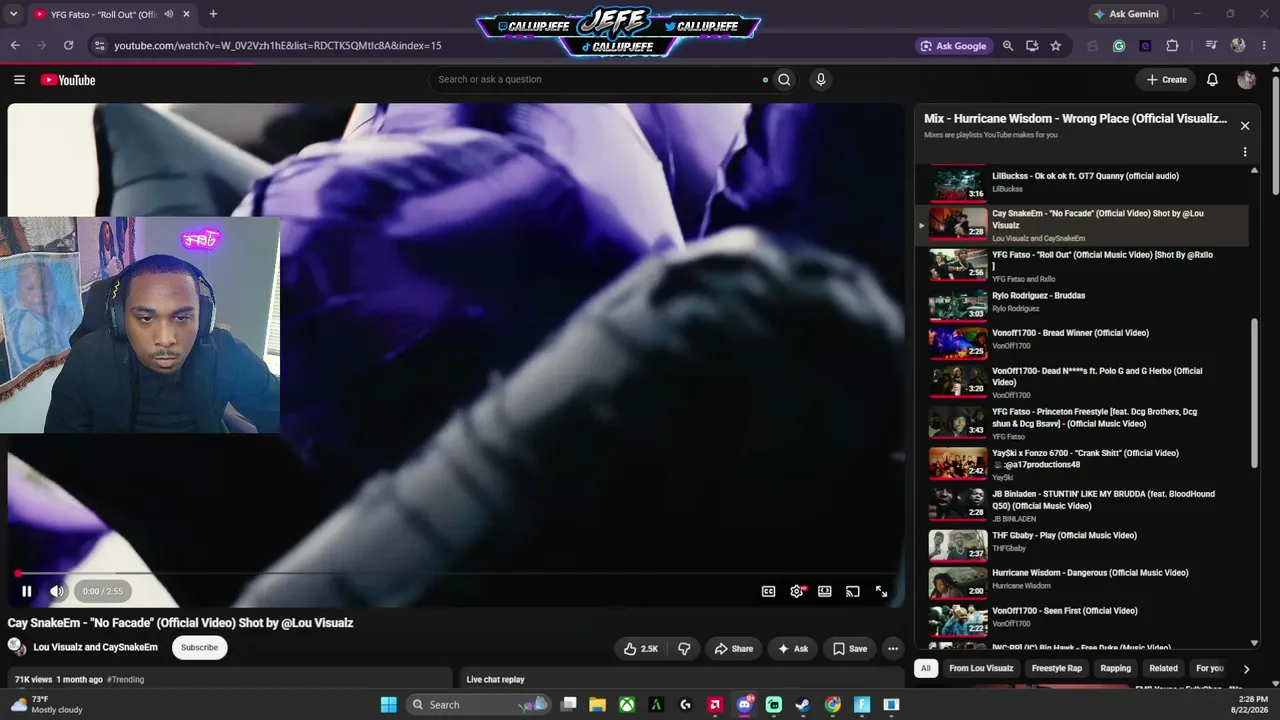1280x720 pixels.
Task: Focus the YouTube search box
Action: pyautogui.click(x=600, y=79)
